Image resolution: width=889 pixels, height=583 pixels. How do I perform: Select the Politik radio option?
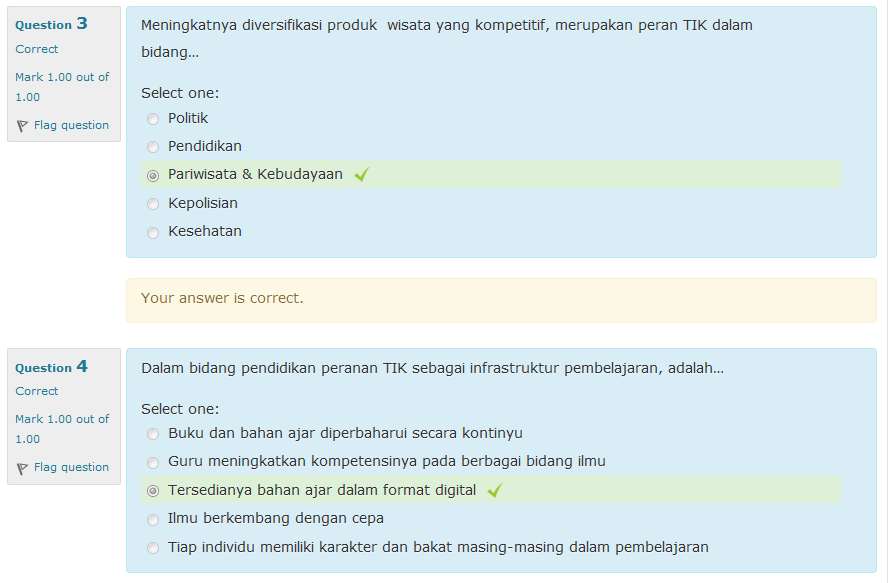coord(153,119)
